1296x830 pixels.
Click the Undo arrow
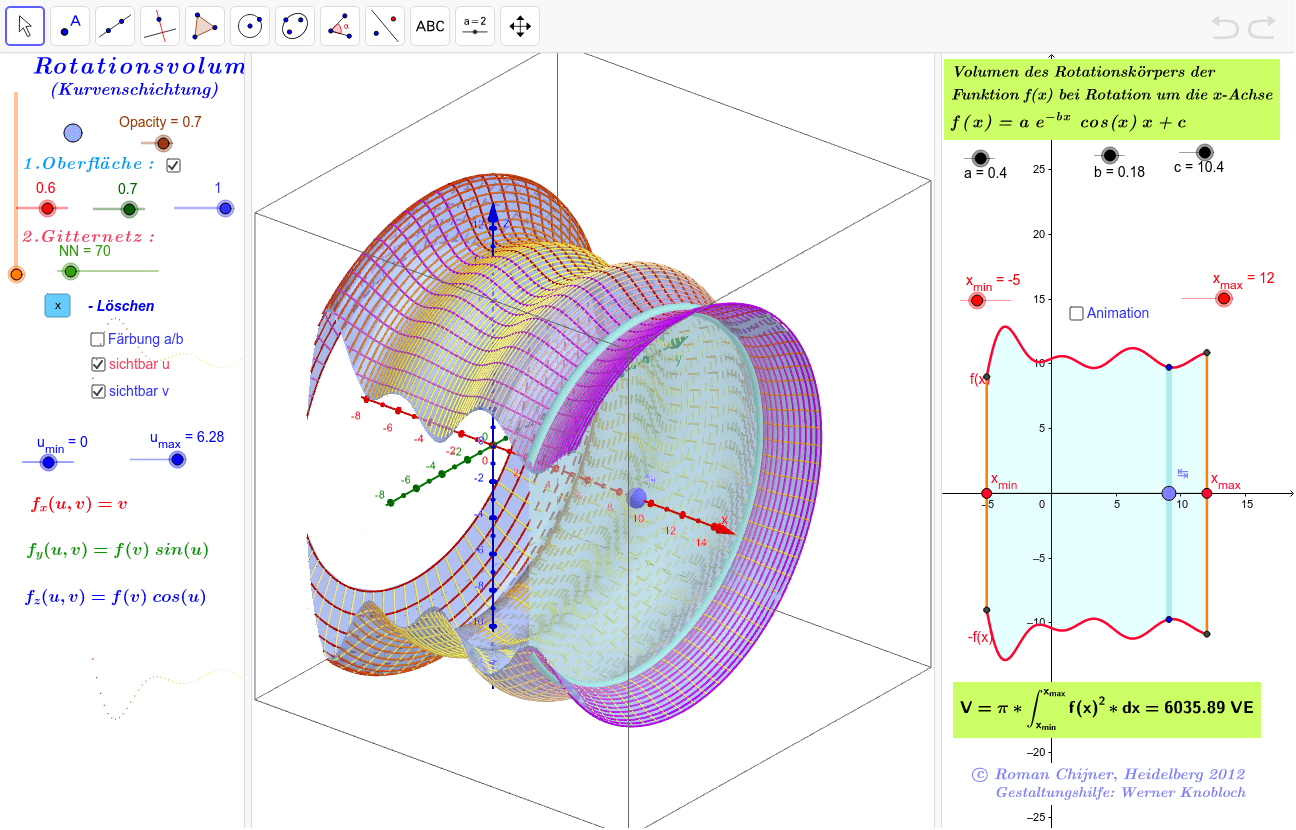click(1225, 27)
